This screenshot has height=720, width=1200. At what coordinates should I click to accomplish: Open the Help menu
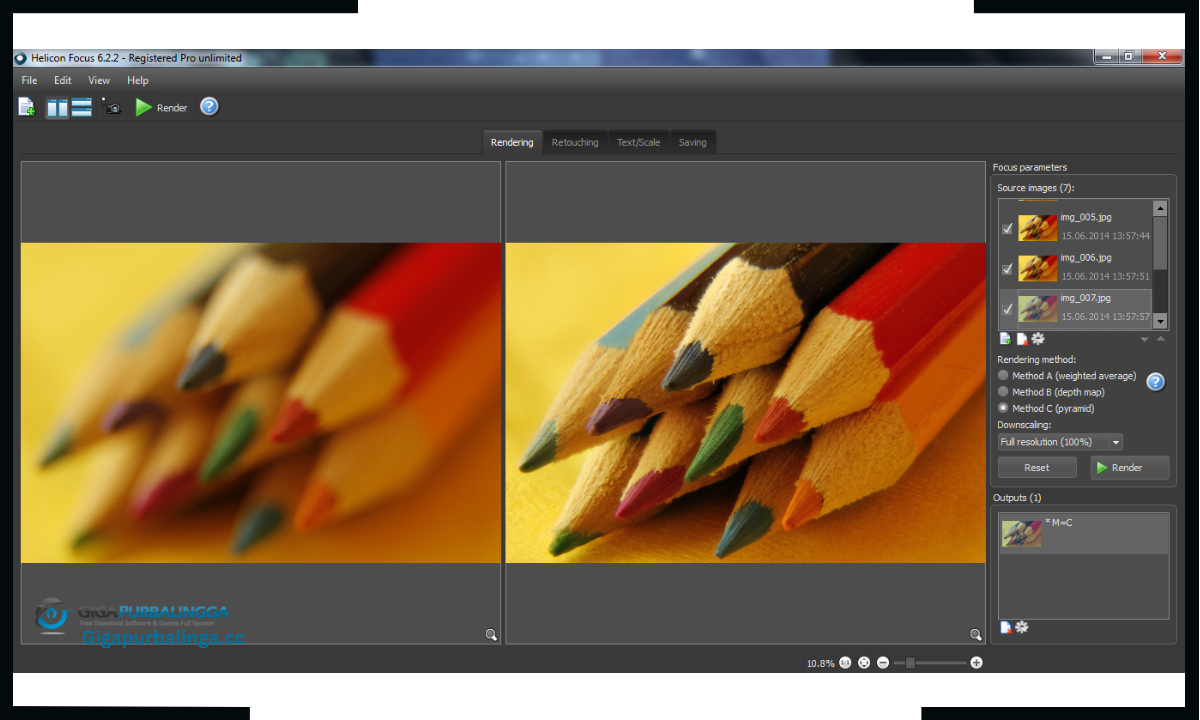[138, 80]
